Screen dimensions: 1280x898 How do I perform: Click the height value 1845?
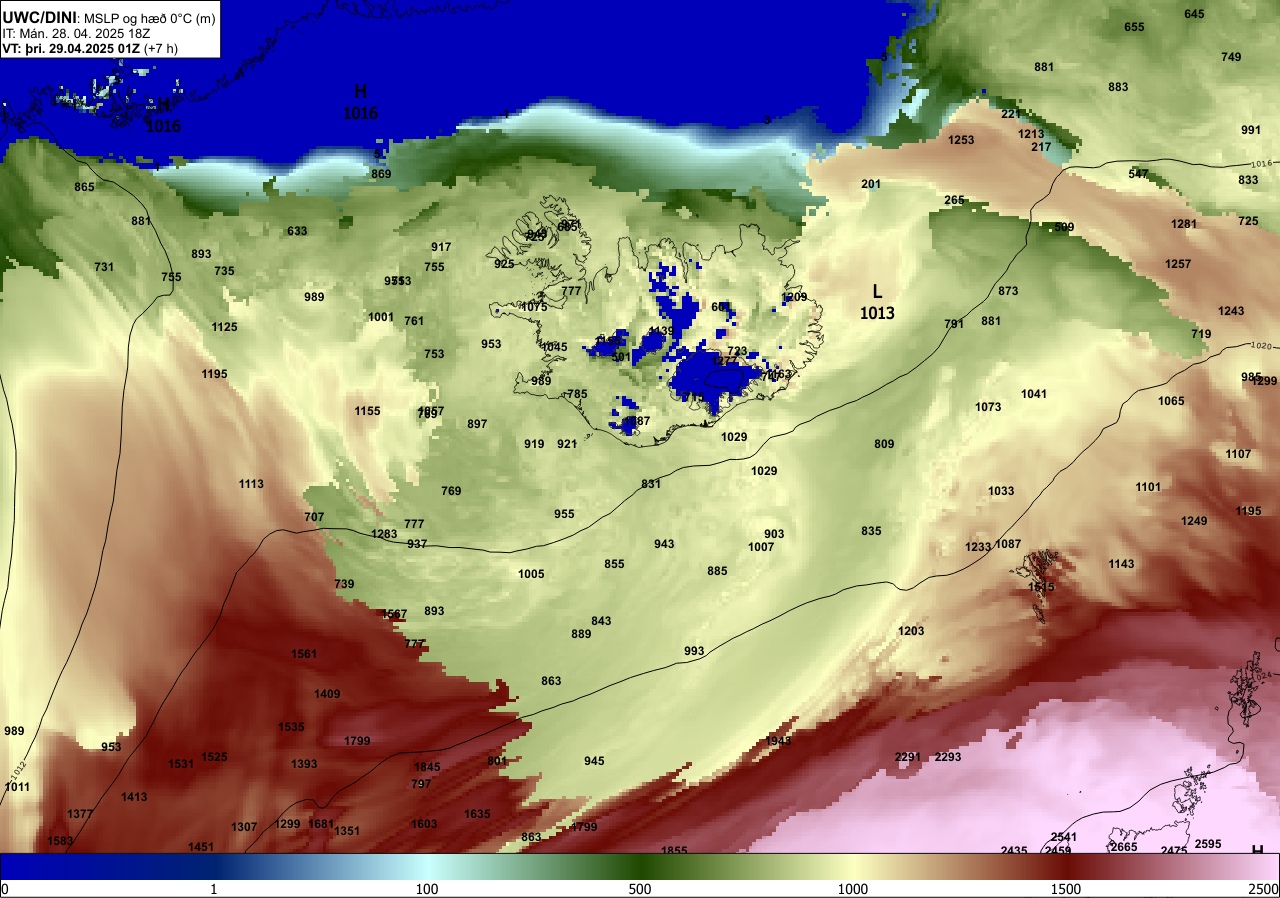point(427,767)
